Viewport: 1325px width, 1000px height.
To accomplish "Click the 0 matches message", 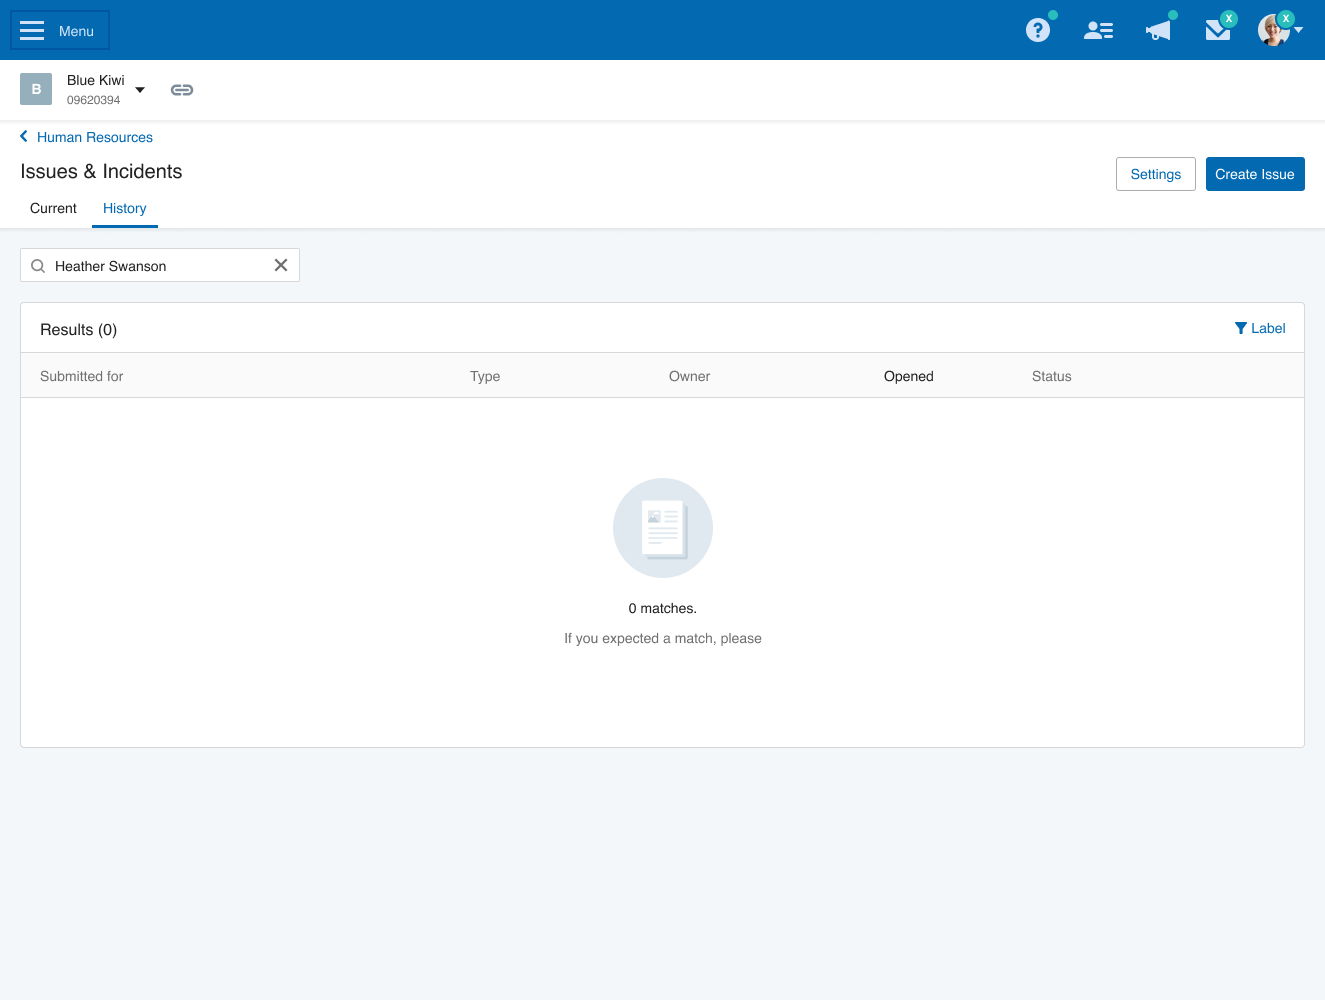I will pos(663,608).
